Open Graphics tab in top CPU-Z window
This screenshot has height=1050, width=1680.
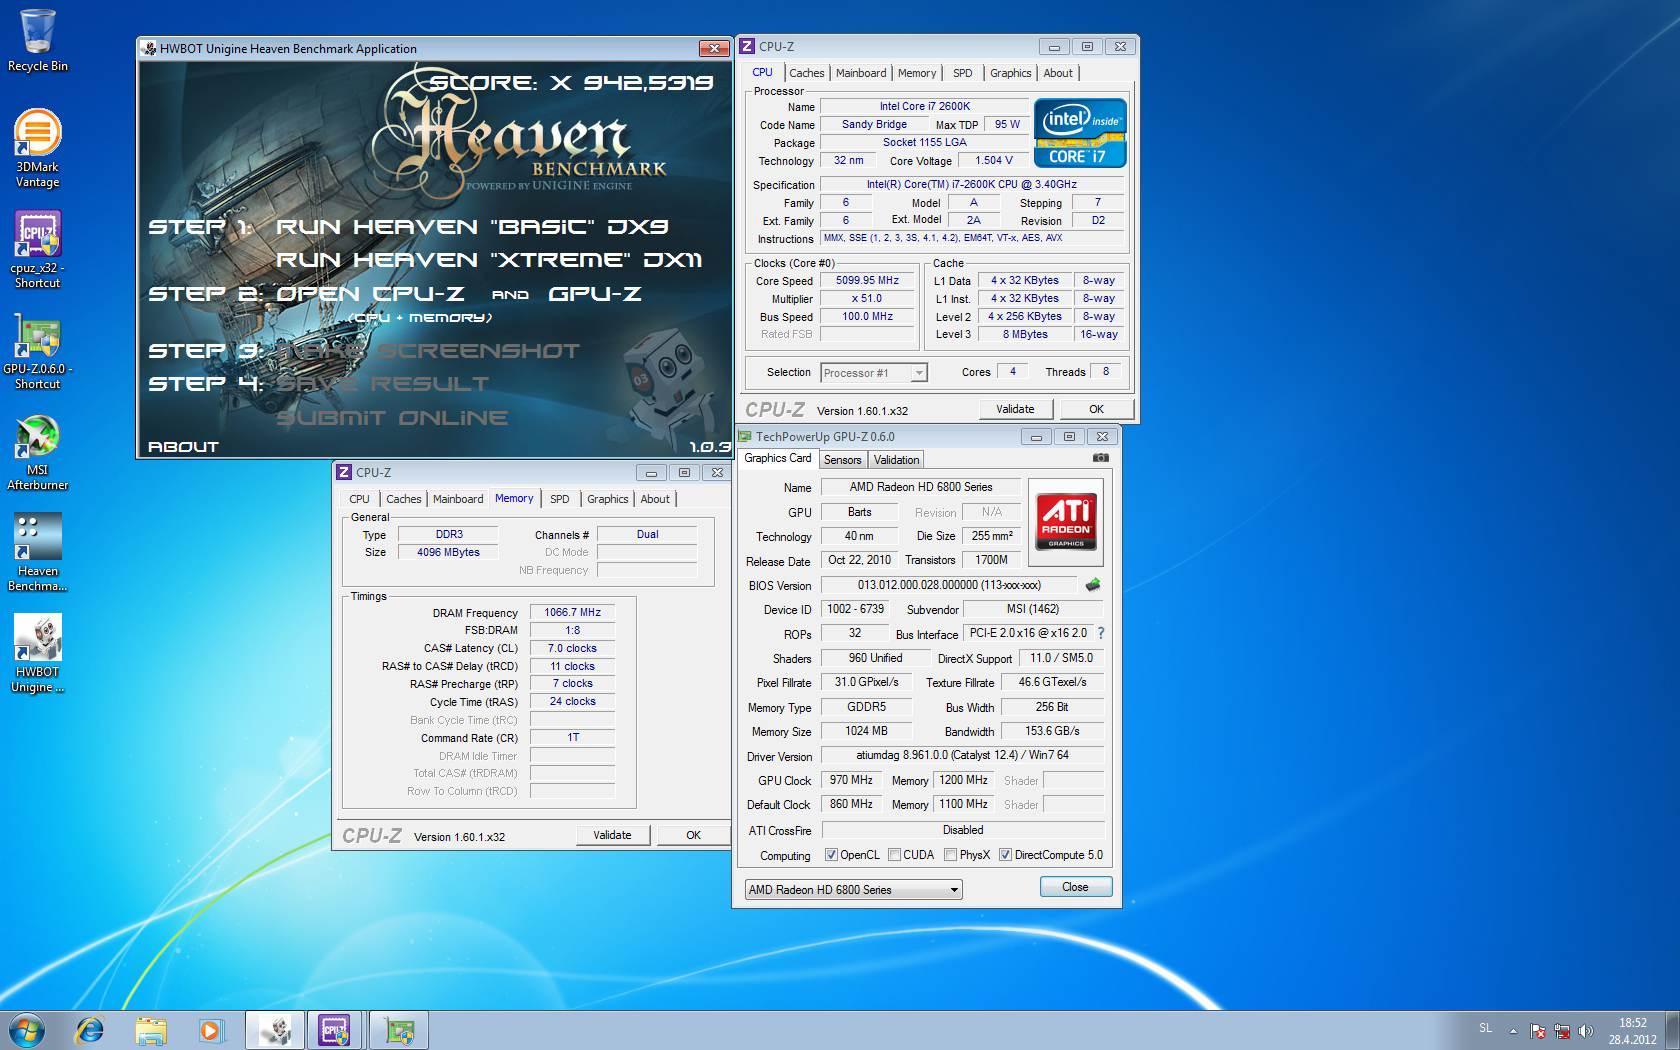click(1010, 73)
